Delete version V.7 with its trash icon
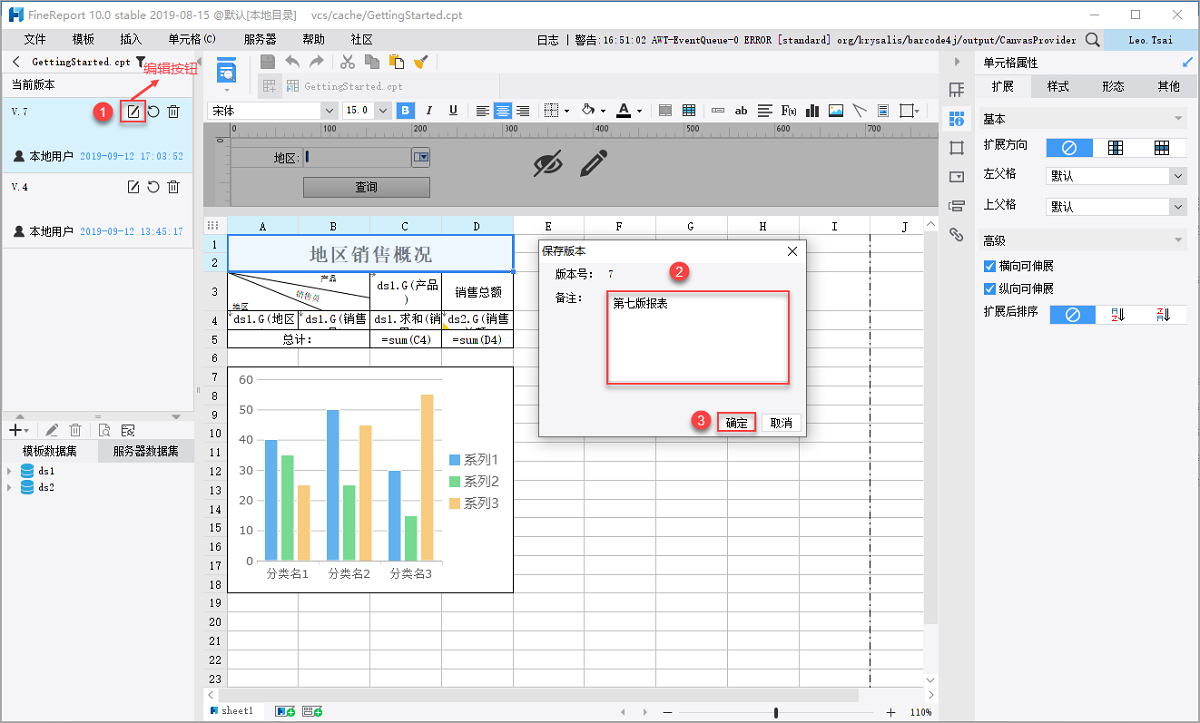1200x723 pixels. tap(173, 112)
